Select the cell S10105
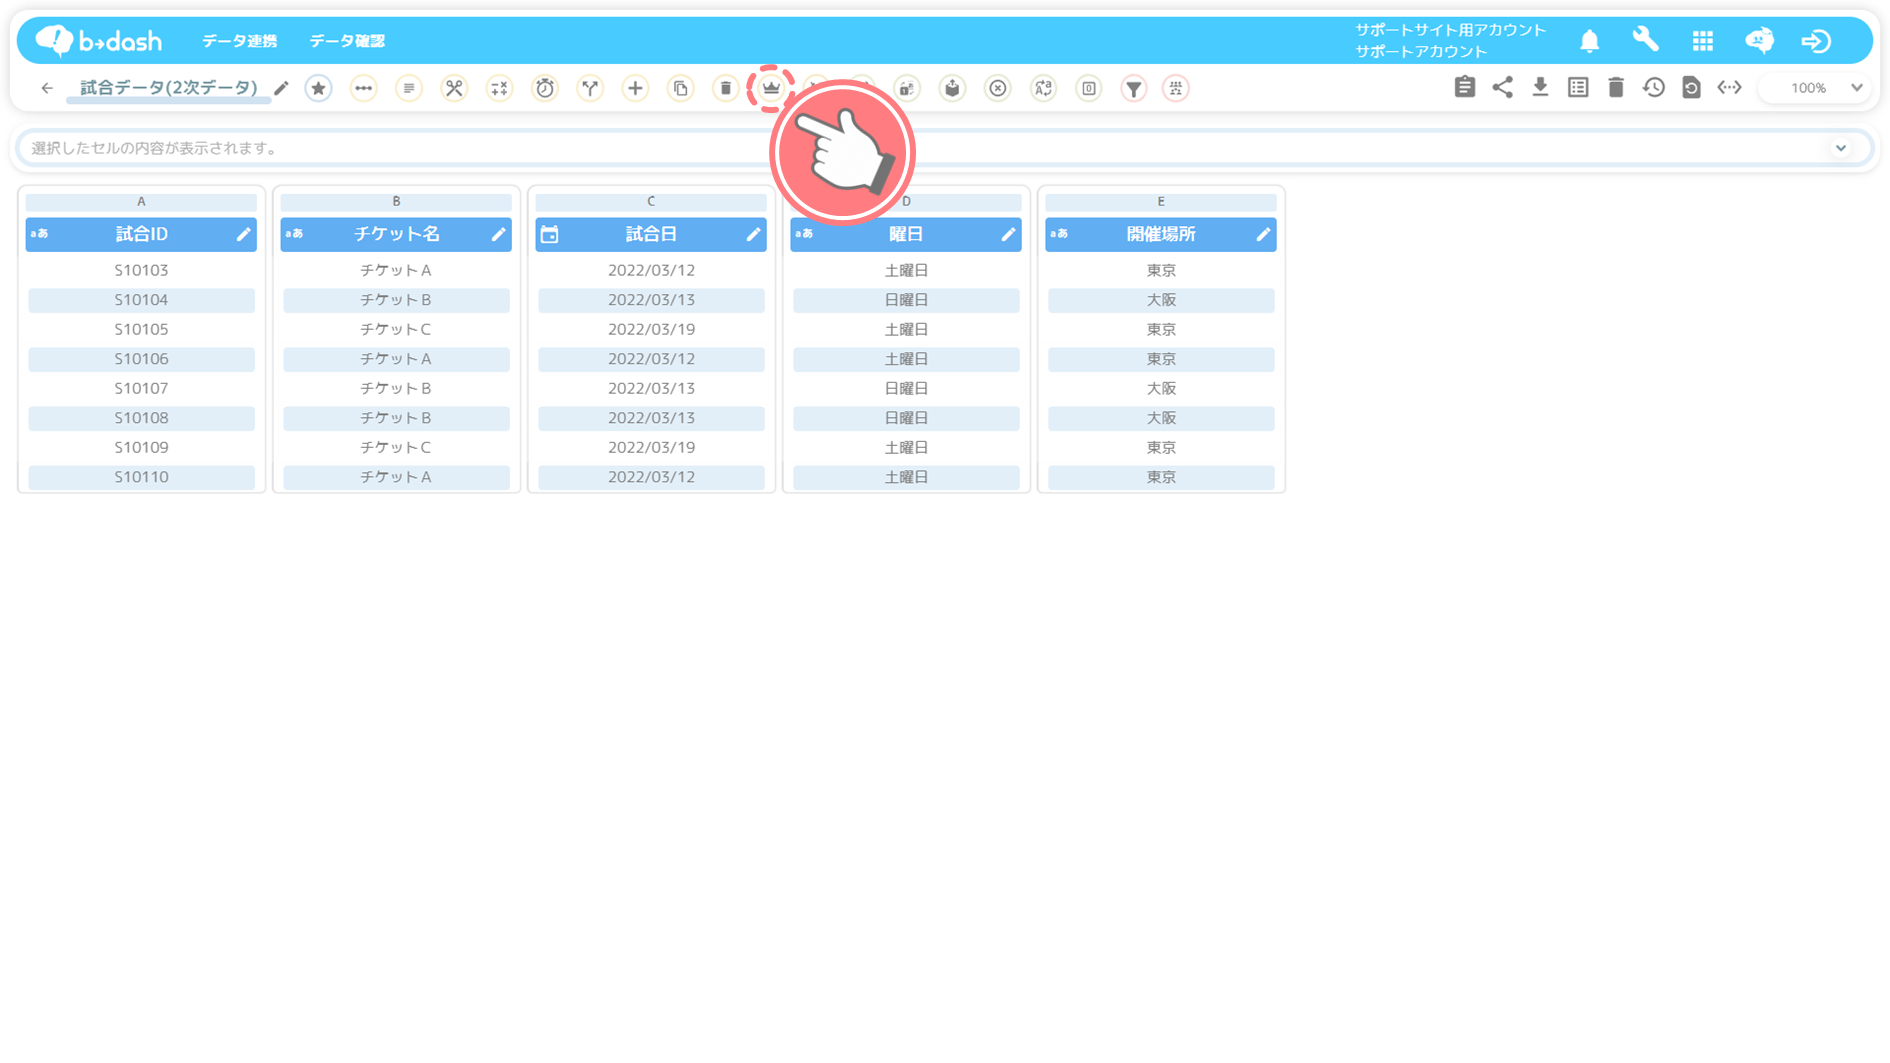This screenshot has height=1063, width=1890. [x=141, y=329]
